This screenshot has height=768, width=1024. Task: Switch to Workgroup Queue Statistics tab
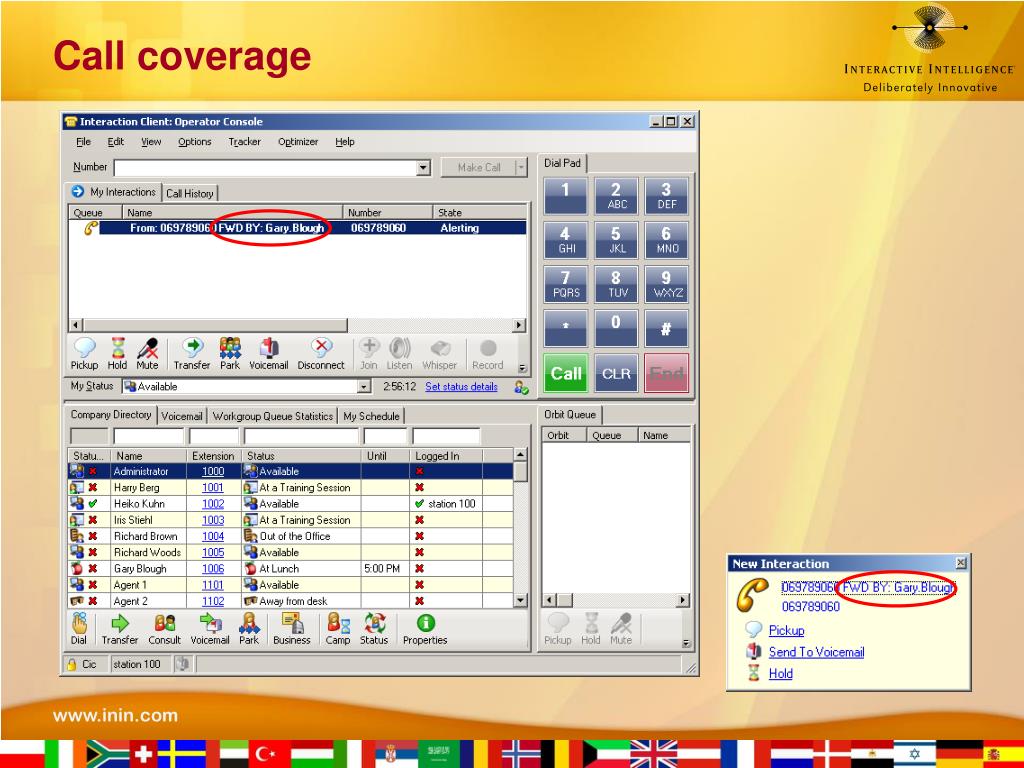pyautogui.click(x=273, y=416)
